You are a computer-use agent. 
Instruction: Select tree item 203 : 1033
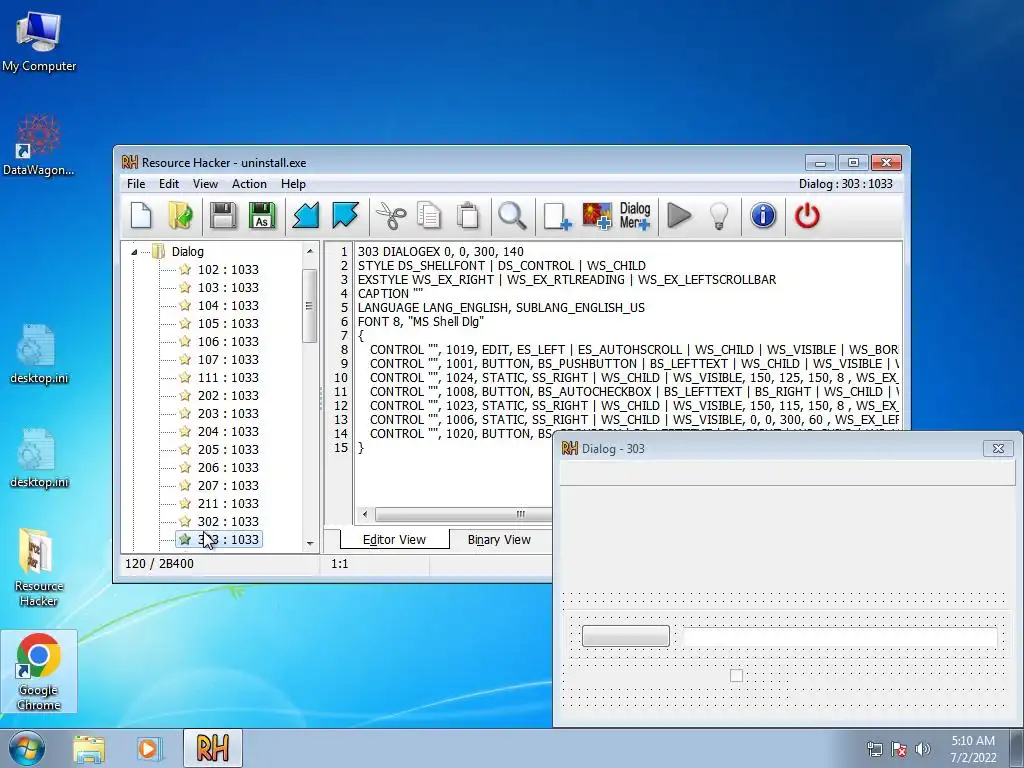pyautogui.click(x=228, y=413)
